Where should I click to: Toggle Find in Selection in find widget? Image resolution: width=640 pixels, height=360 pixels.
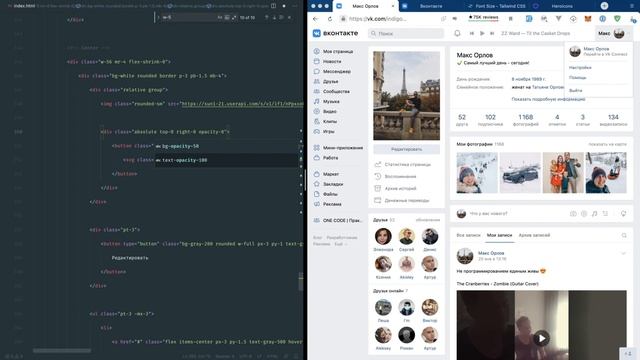[282, 18]
